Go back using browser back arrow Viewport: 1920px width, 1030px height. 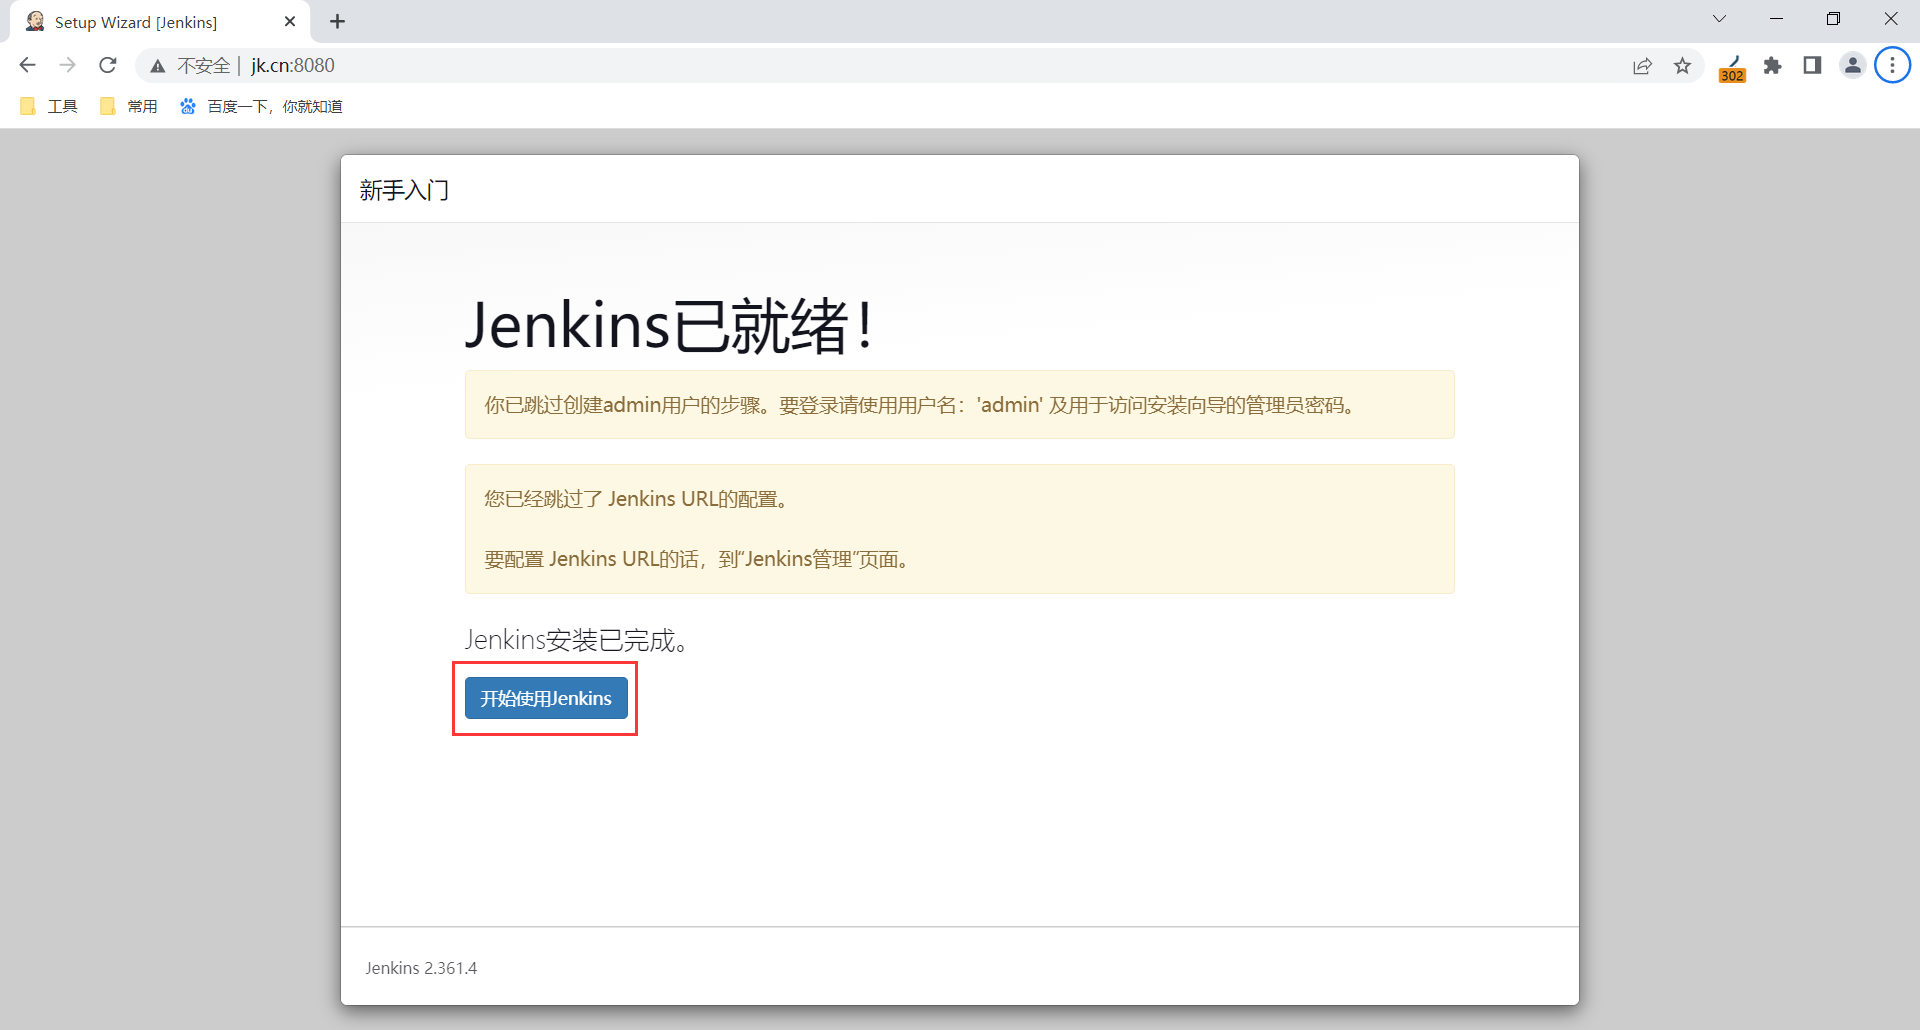tap(28, 65)
